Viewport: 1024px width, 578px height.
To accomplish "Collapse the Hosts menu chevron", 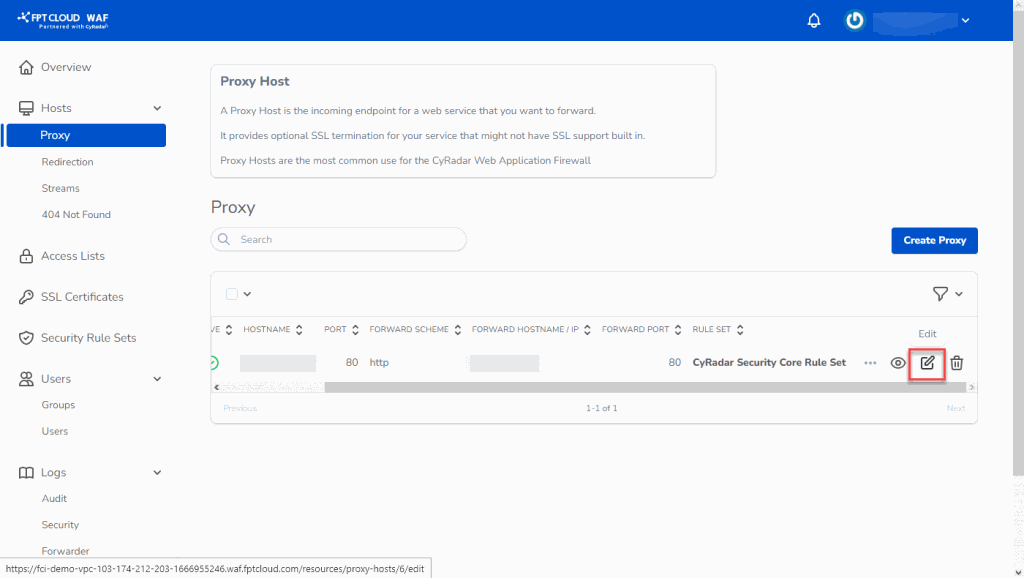I will coord(157,108).
